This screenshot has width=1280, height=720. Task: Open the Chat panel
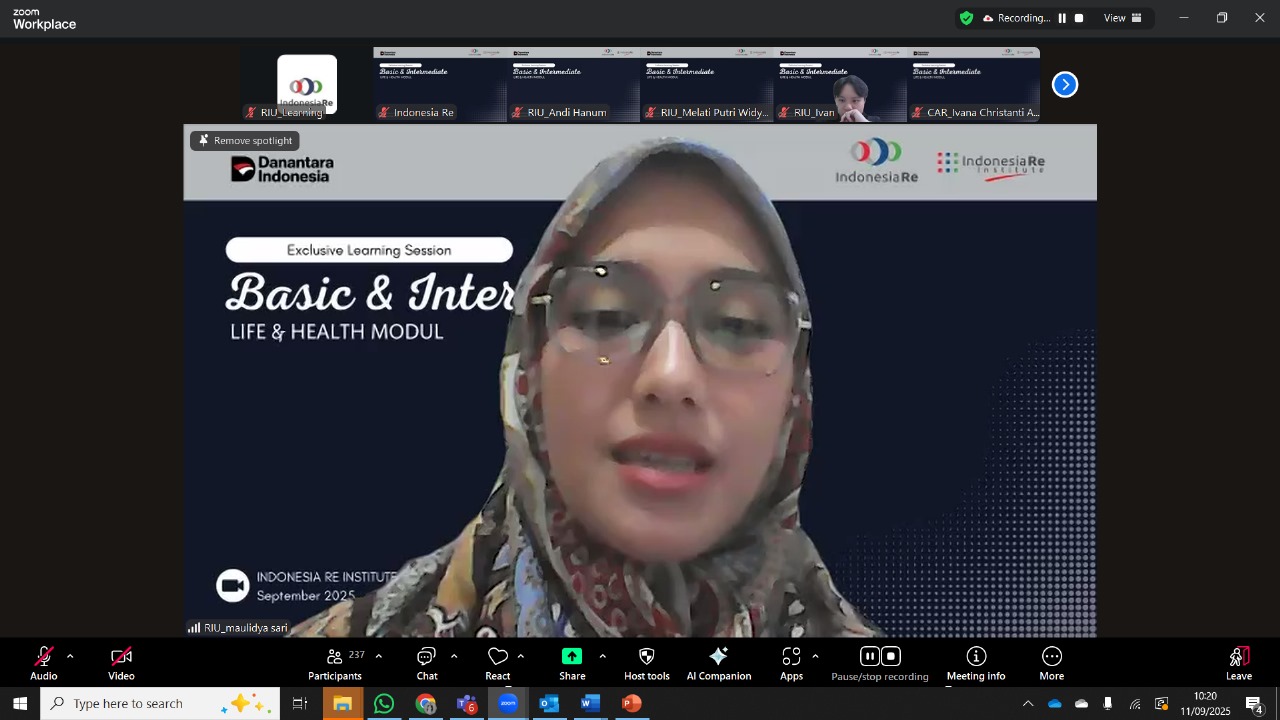(x=427, y=663)
